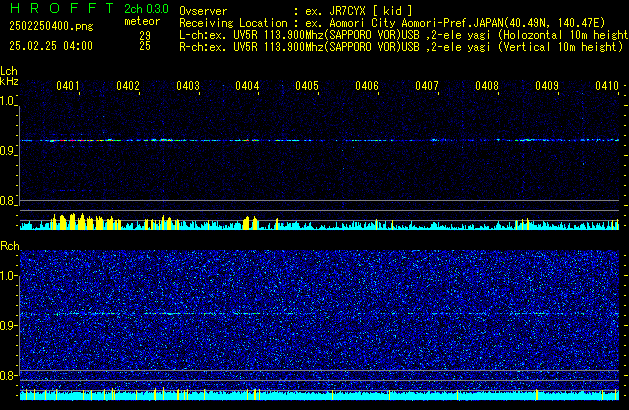Image resolution: width=629 pixels, height=410 pixels.
Task: Click the L-ch description with Horizontal yagi
Action: point(404,35)
